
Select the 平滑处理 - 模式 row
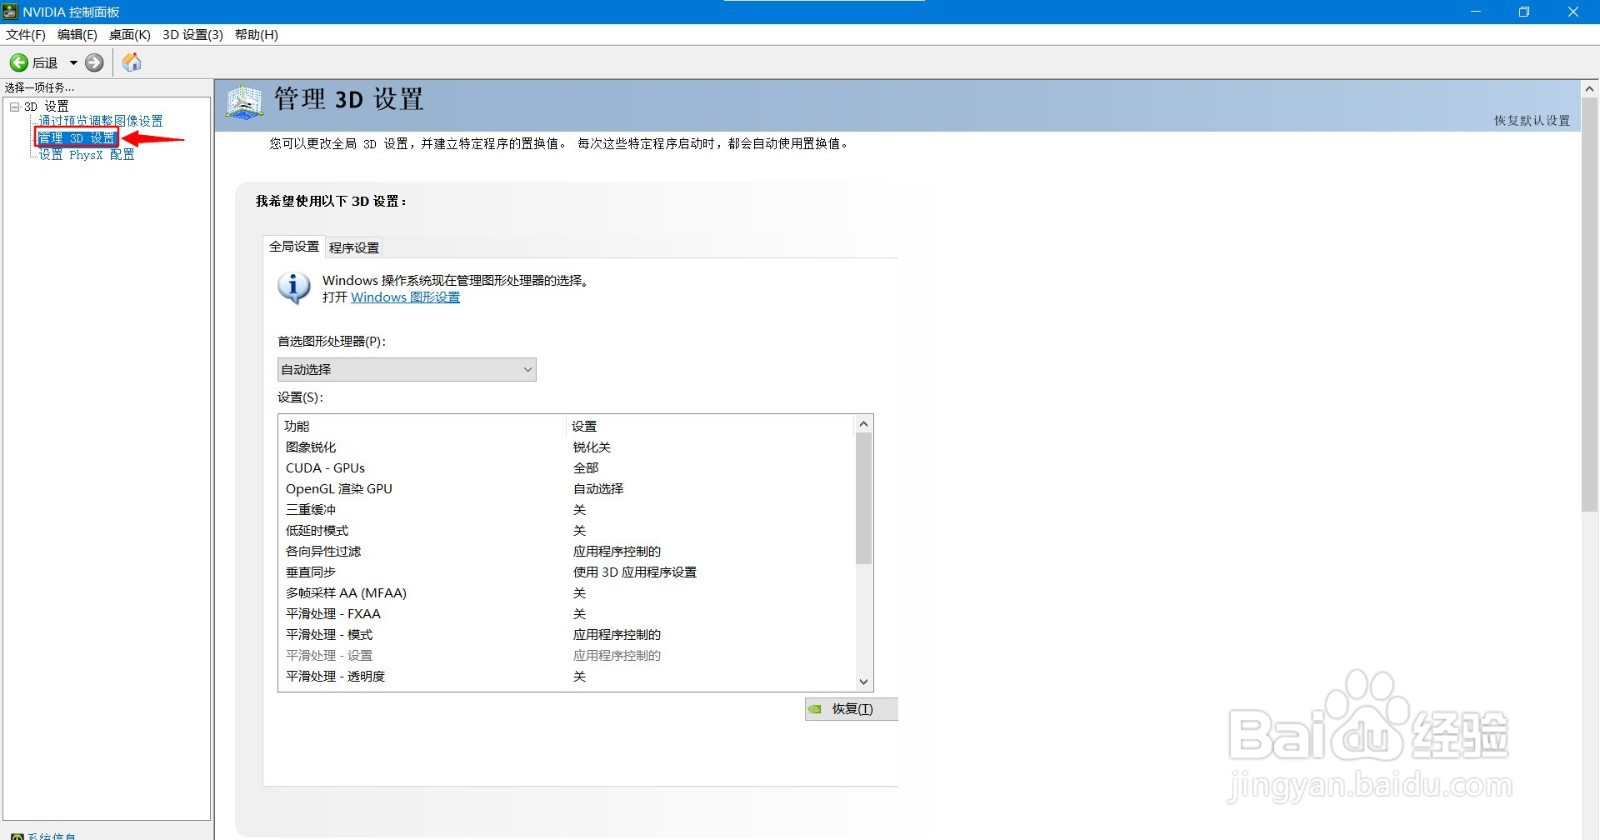point(567,635)
